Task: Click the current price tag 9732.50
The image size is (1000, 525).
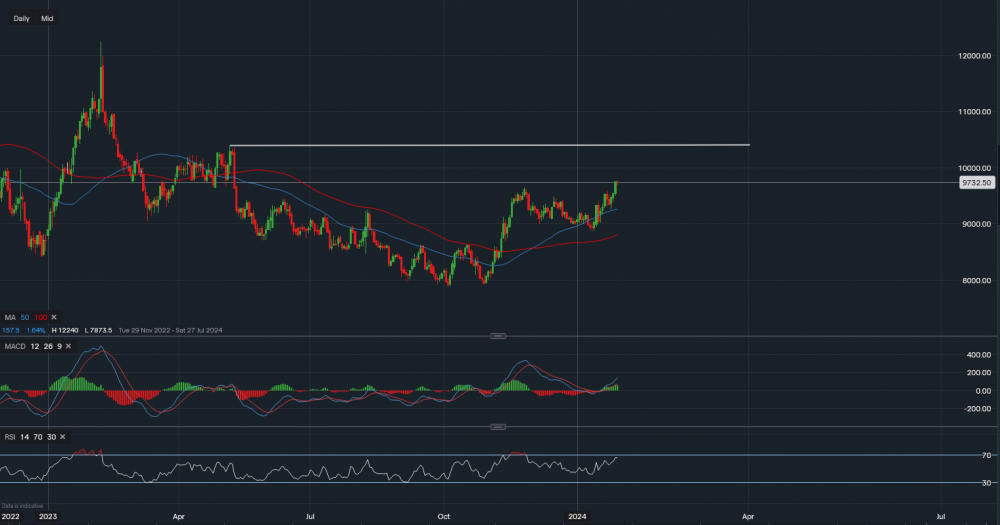Action: [975, 183]
